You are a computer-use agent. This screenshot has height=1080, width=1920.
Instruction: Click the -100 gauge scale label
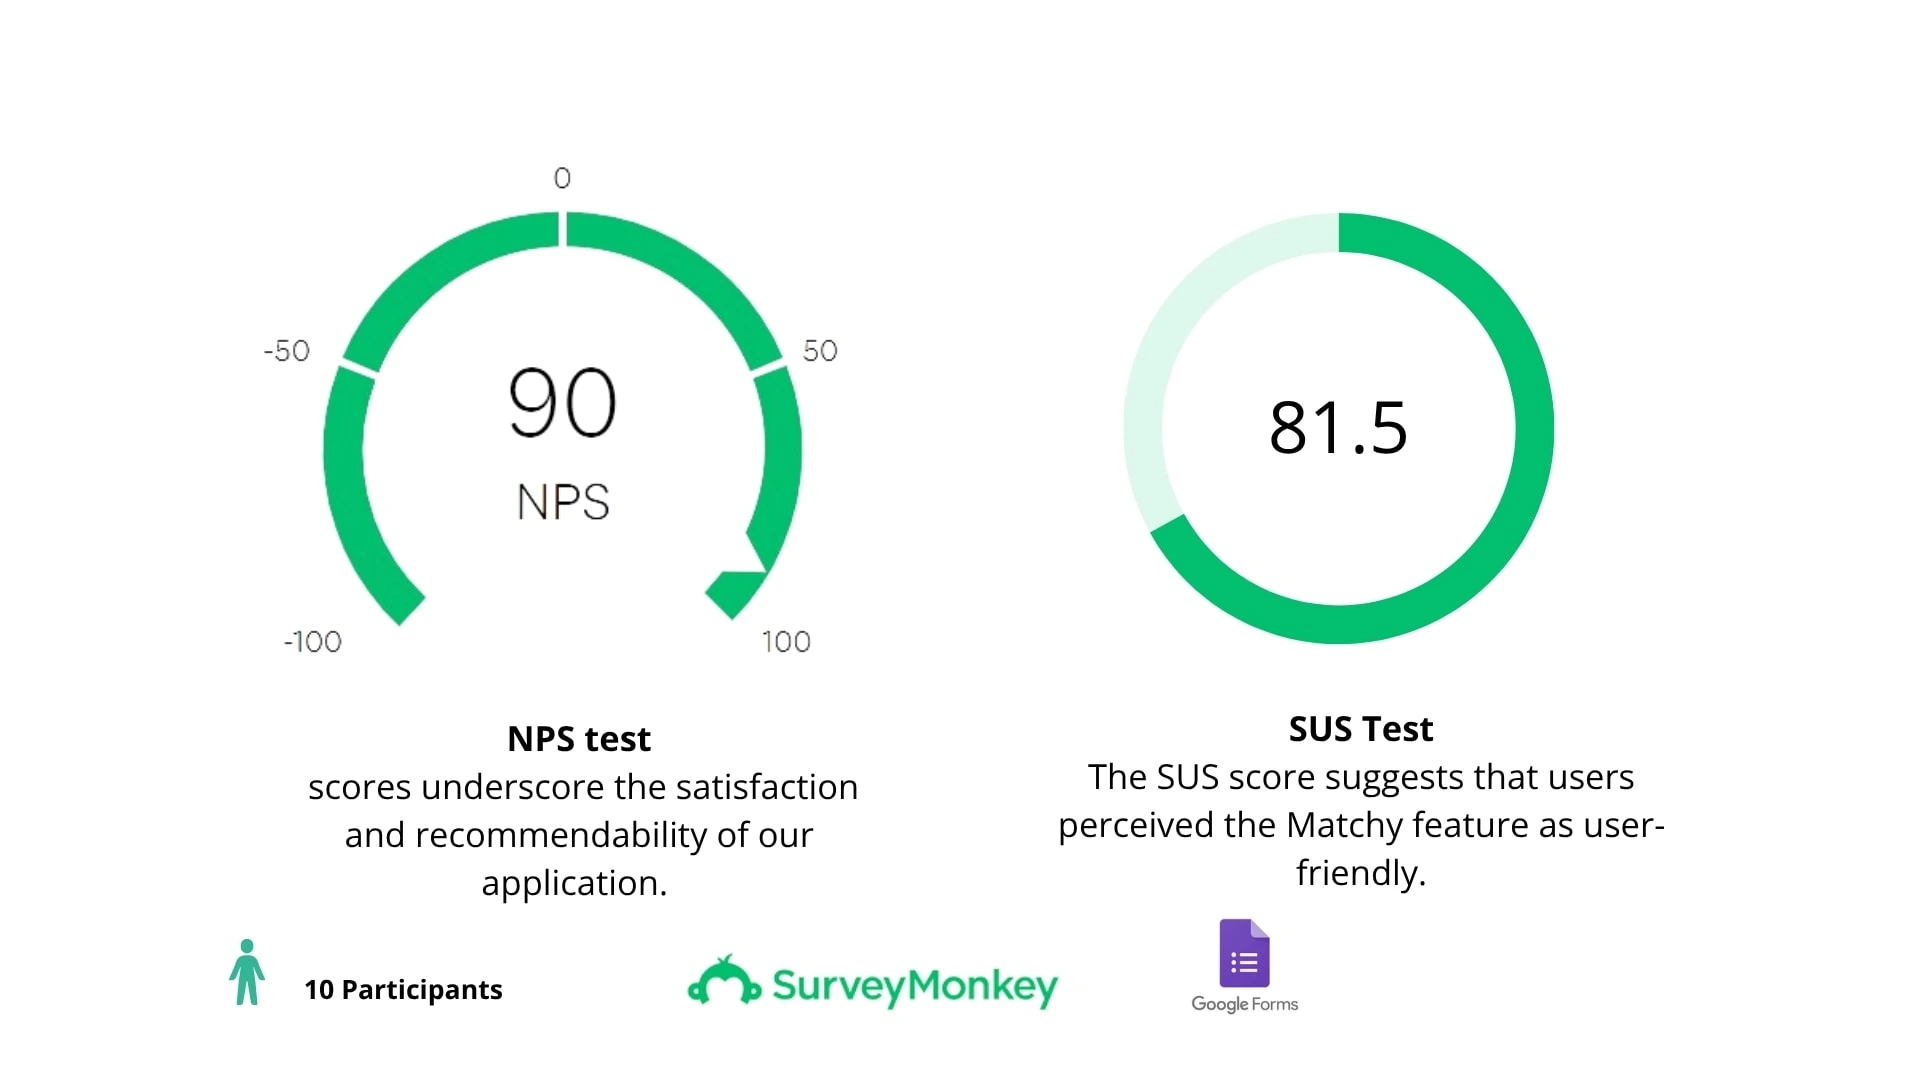click(313, 641)
